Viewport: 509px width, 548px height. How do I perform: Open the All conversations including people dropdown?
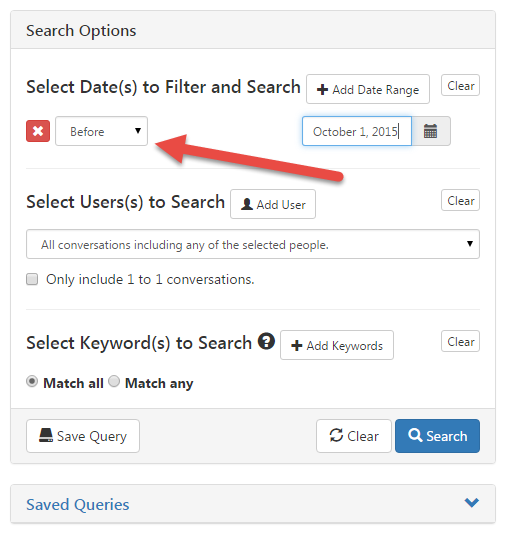253,244
